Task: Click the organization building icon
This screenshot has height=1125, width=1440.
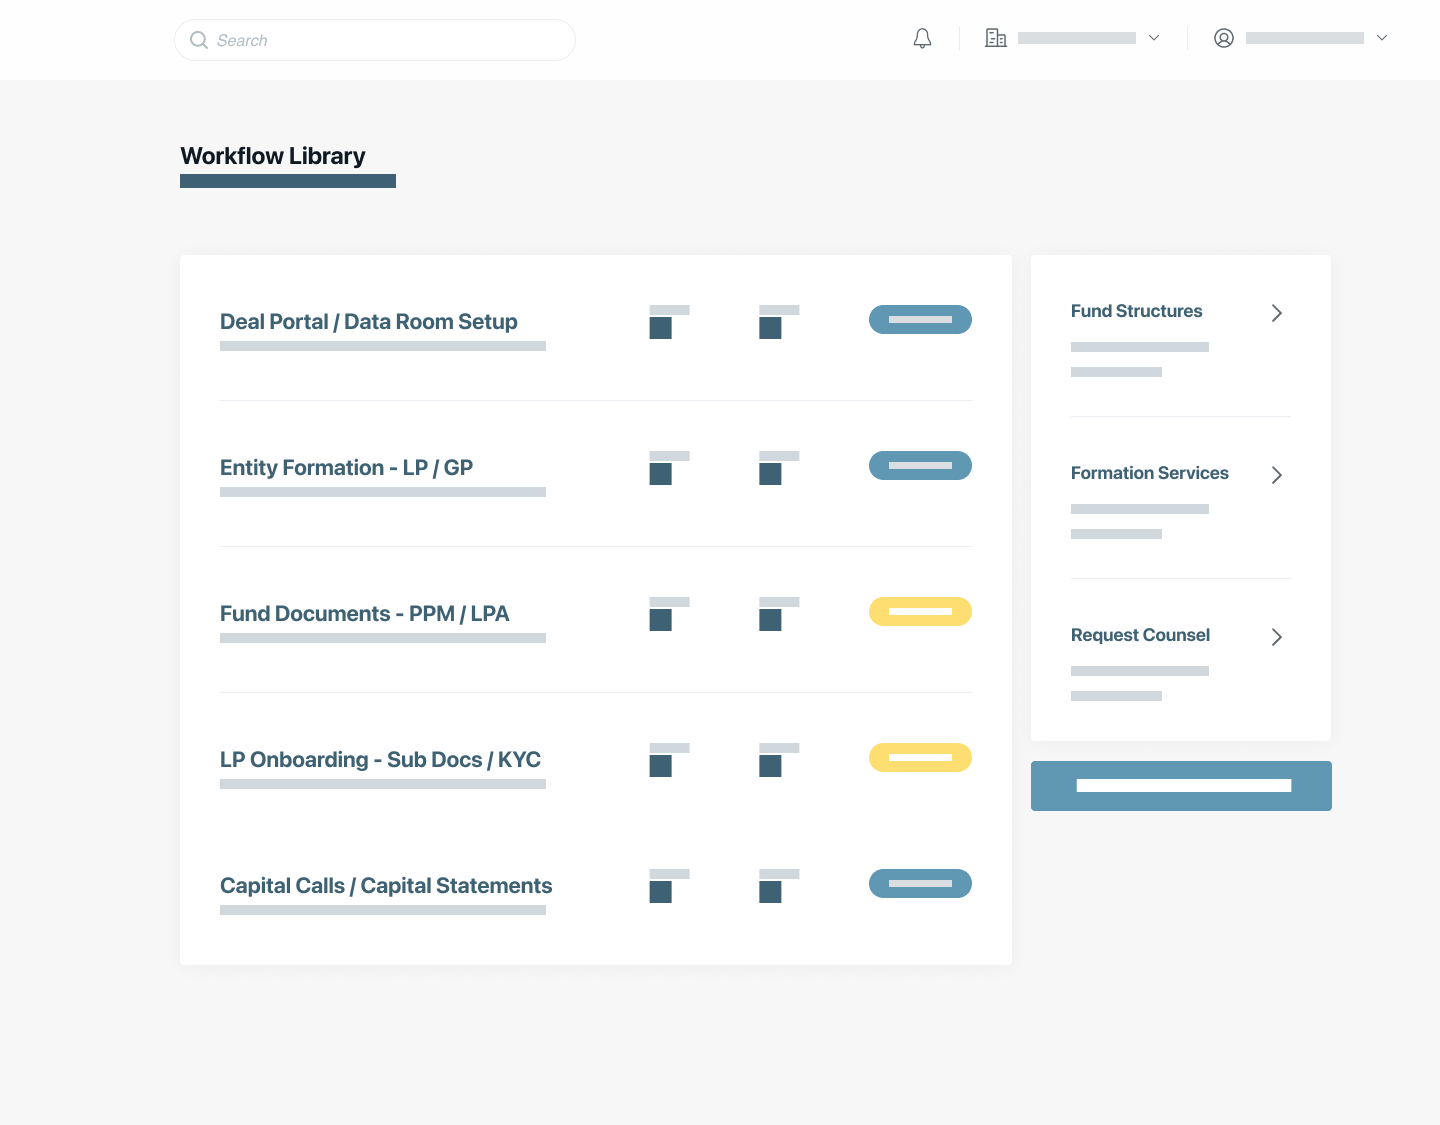Action: [x=995, y=39]
